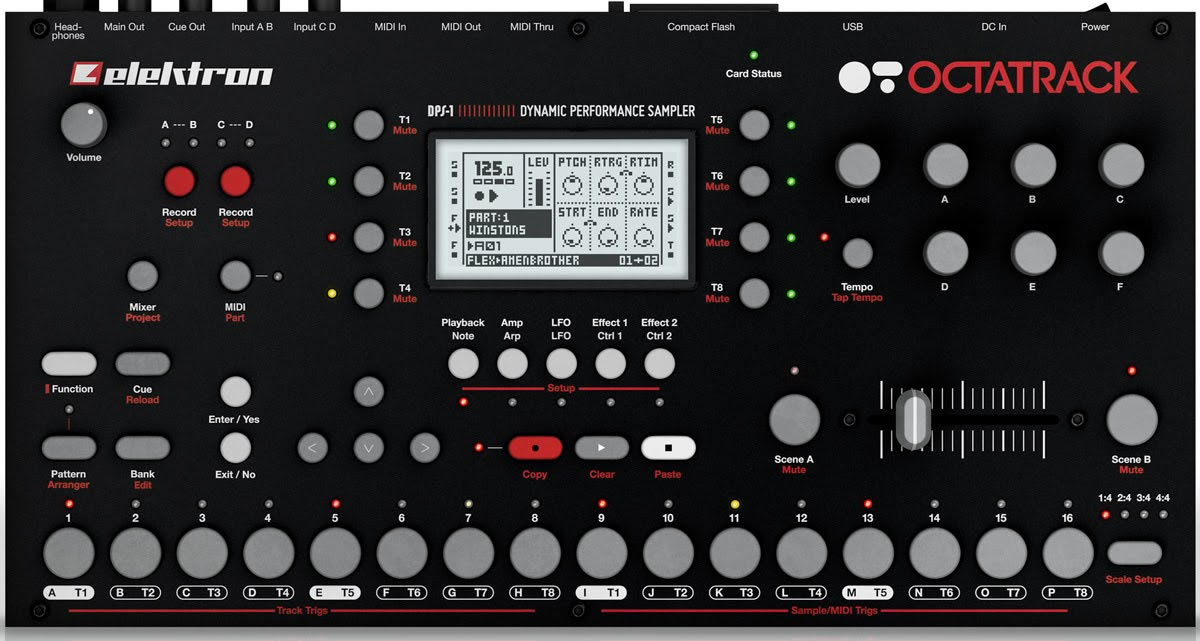
Task: Toggle trig key 5 (E T5)
Action: (335, 553)
